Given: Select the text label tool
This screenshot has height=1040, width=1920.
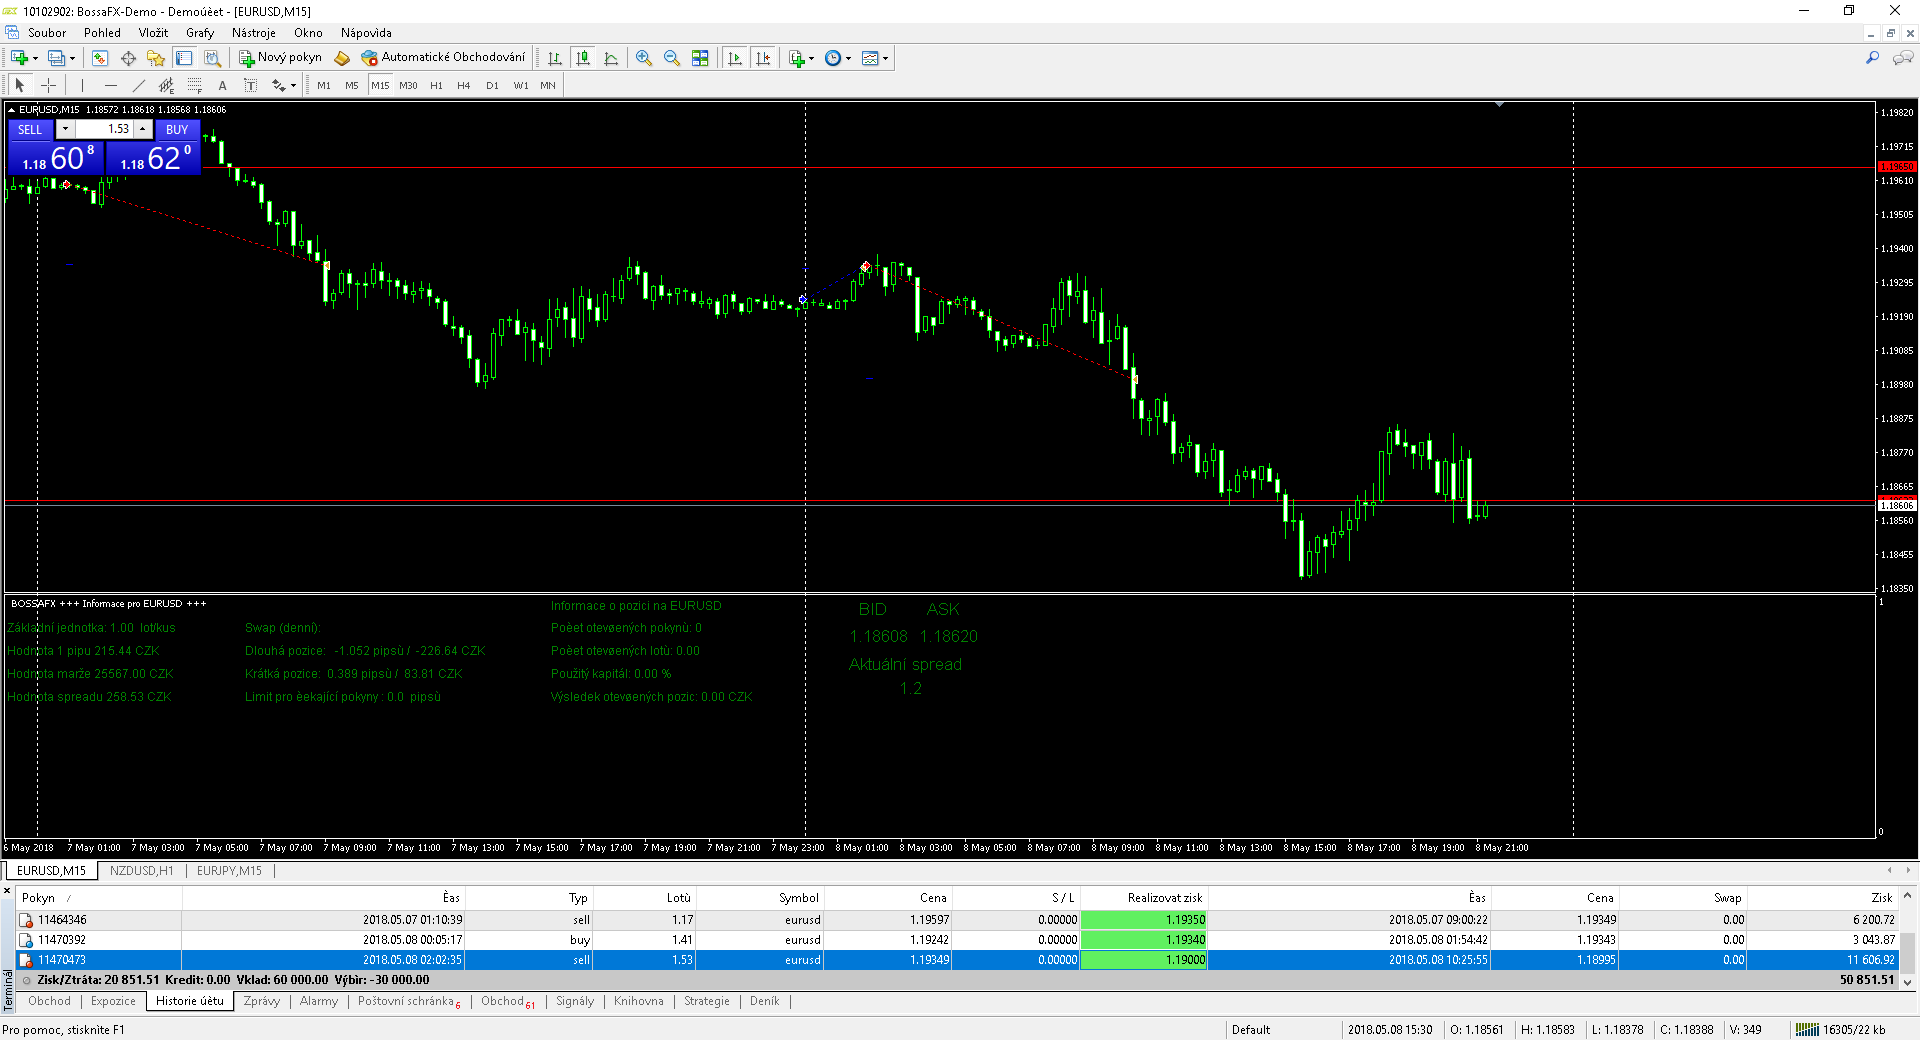Looking at the screenshot, I should click(x=250, y=85).
